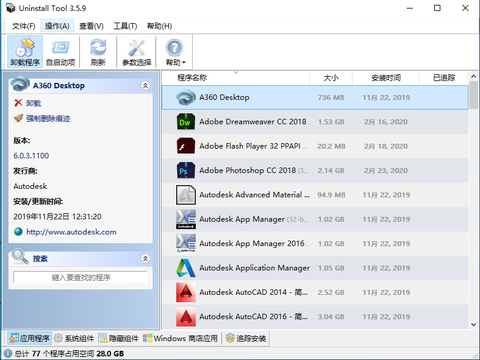Select the Autodesk Application Manager row
Screen dimensions: 480x360
pos(315,268)
